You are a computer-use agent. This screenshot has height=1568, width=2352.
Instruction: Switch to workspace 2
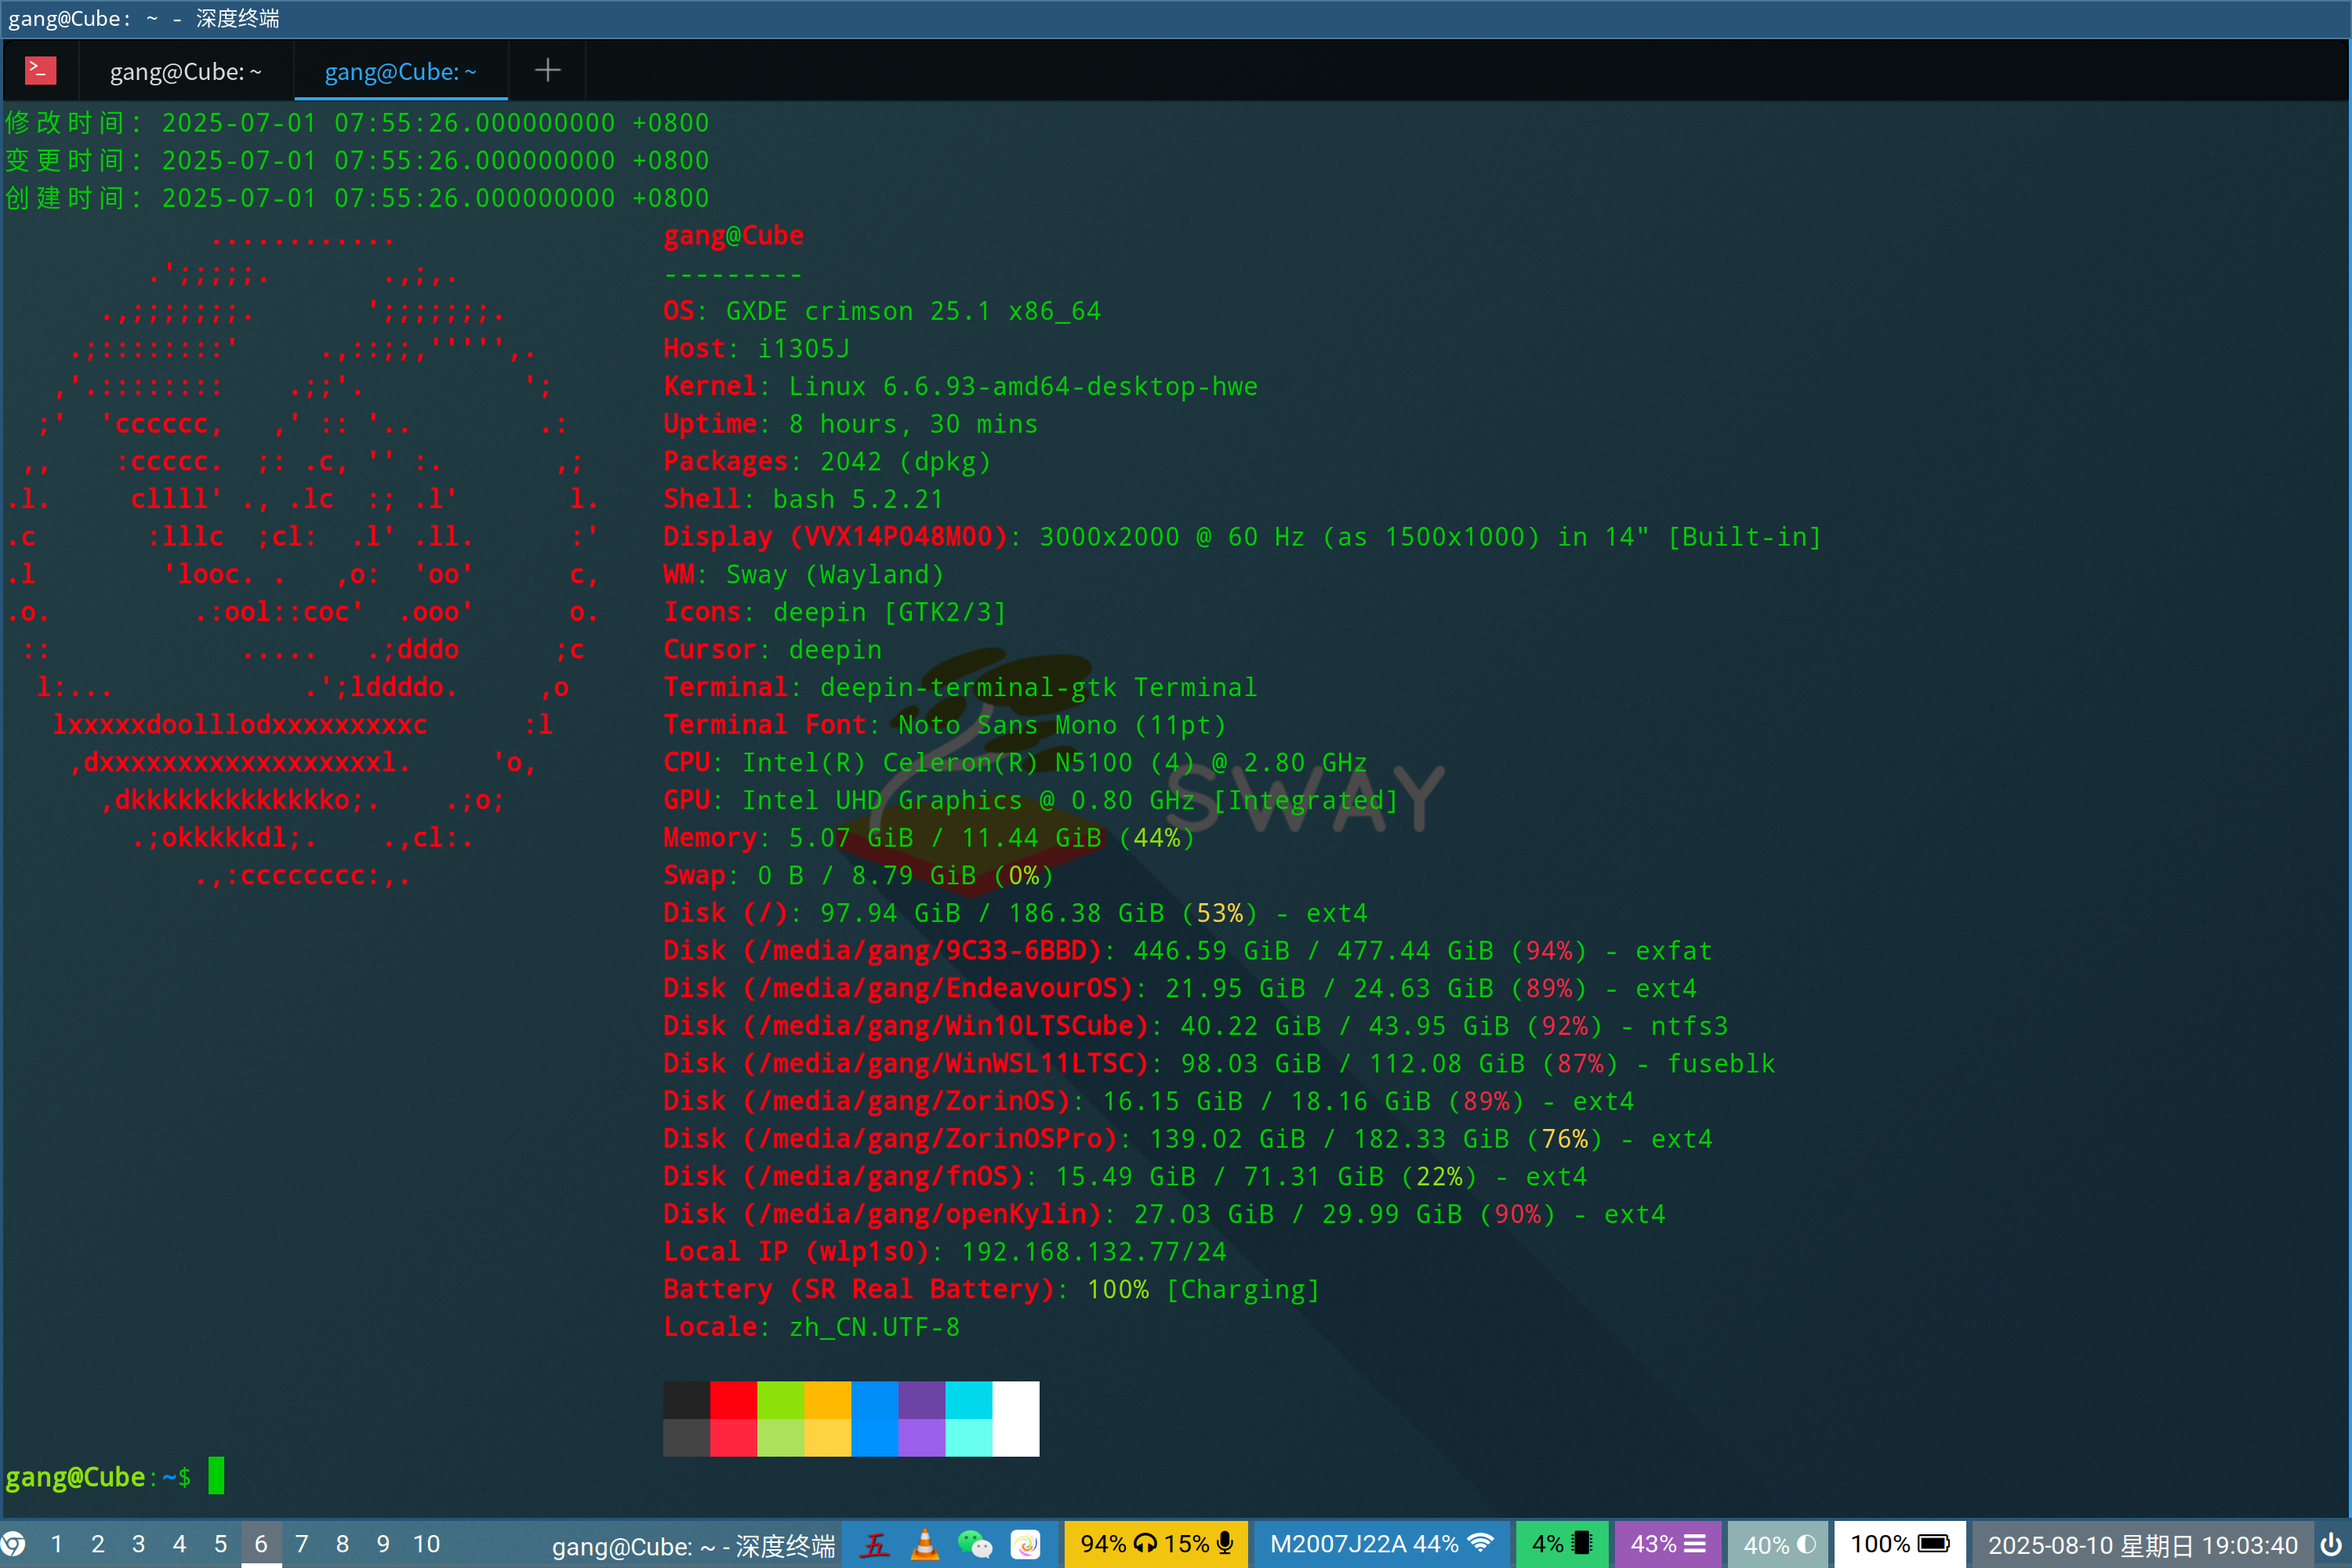coord(98,1544)
